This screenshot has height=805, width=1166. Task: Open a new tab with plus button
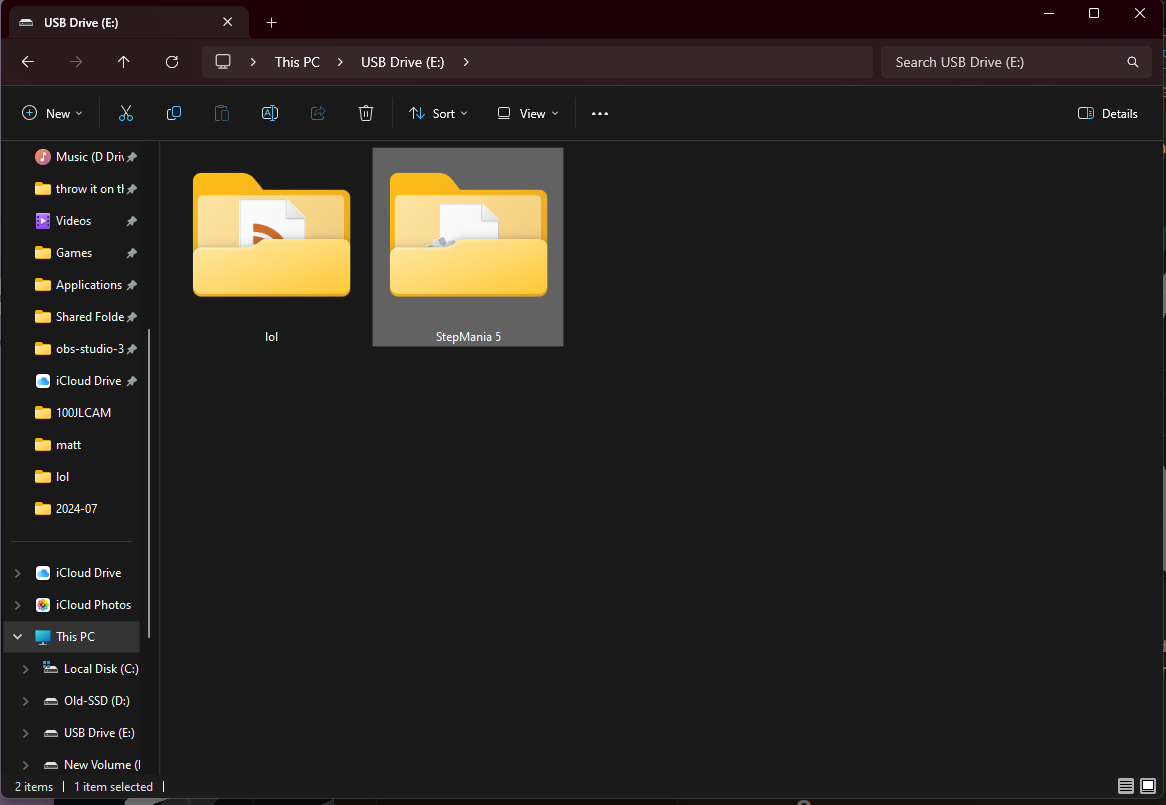click(x=271, y=22)
